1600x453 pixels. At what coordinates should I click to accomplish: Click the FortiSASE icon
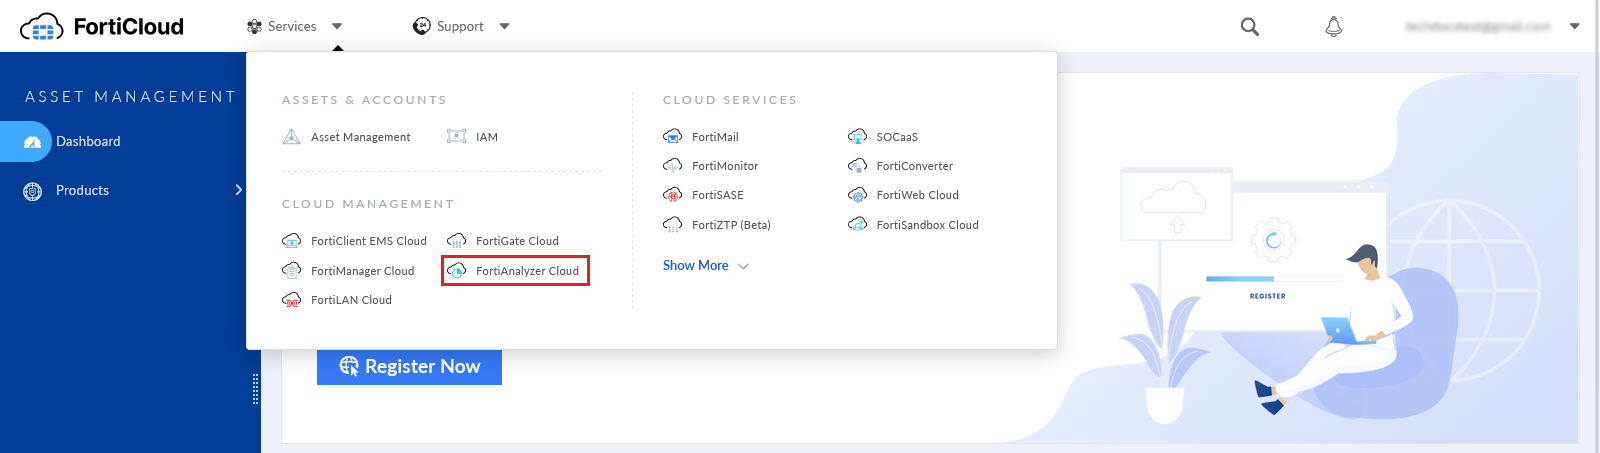click(x=672, y=194)
